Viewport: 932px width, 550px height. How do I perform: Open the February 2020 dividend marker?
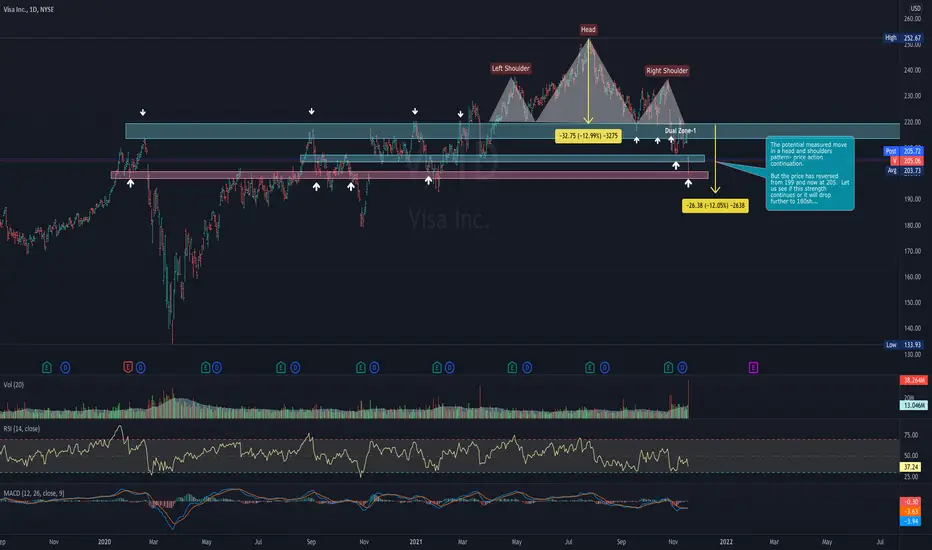point(140,367)
